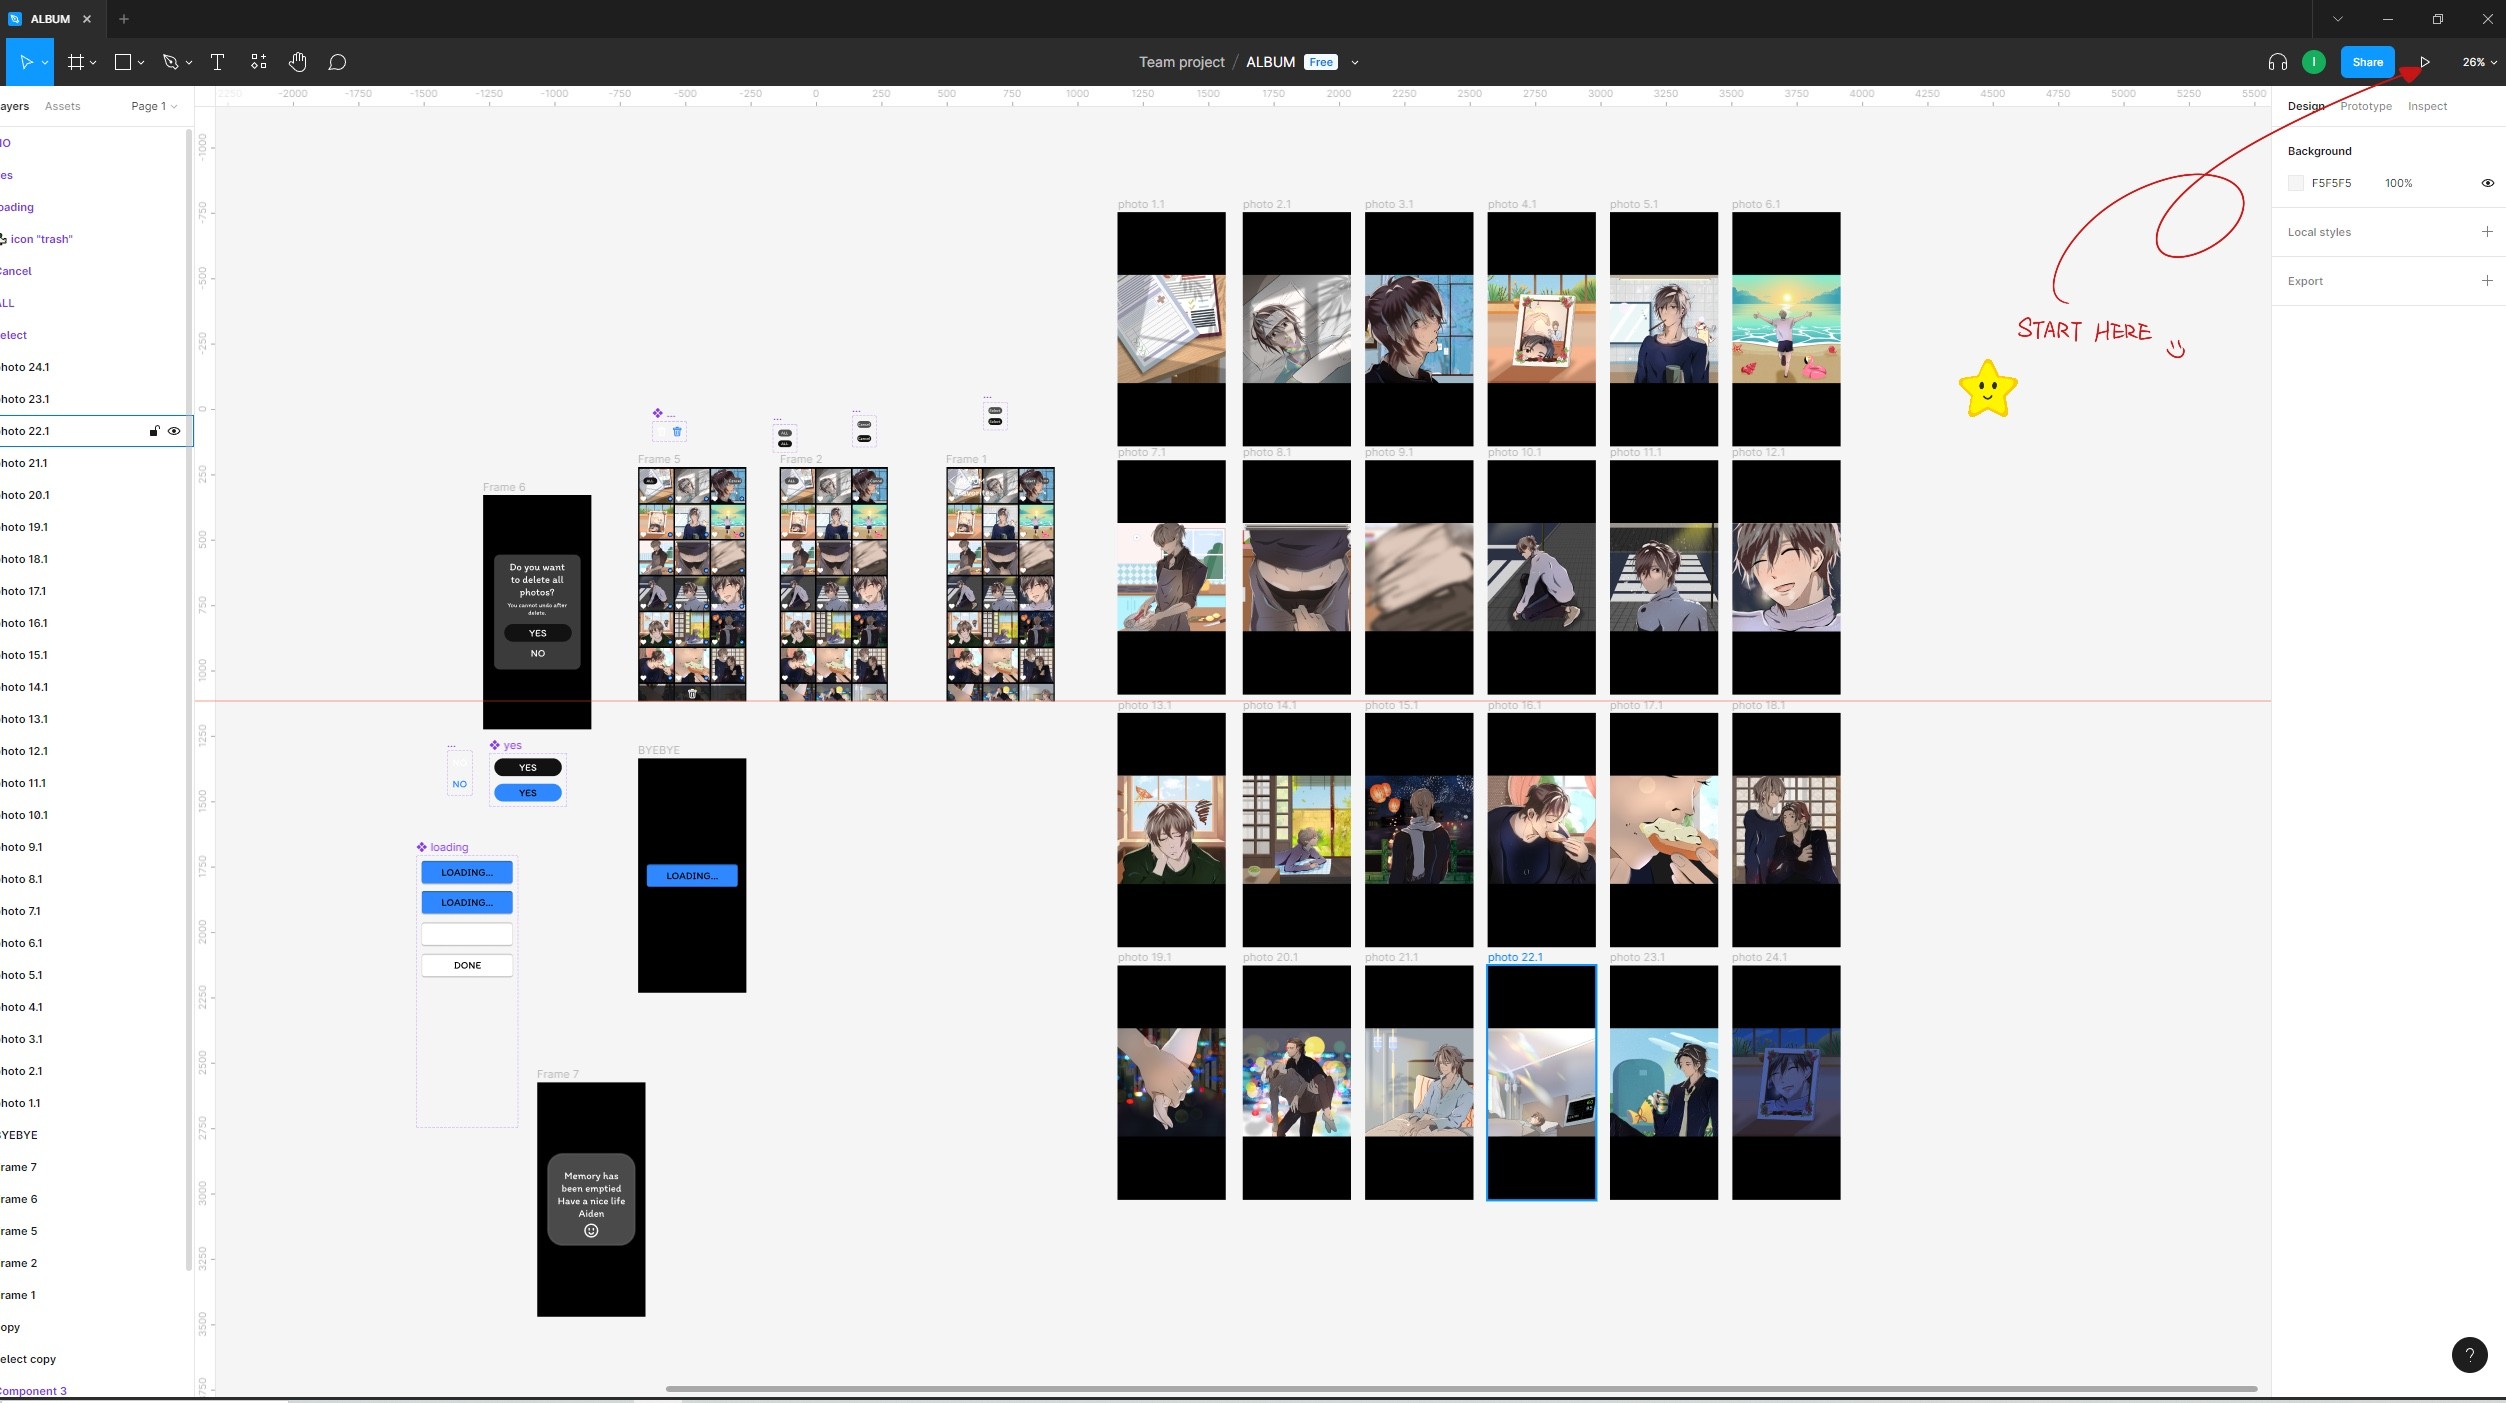Present the prototype with play icon
Image resolution: width=2506 pixels, height=1403 pixels.
point(2424,62)
